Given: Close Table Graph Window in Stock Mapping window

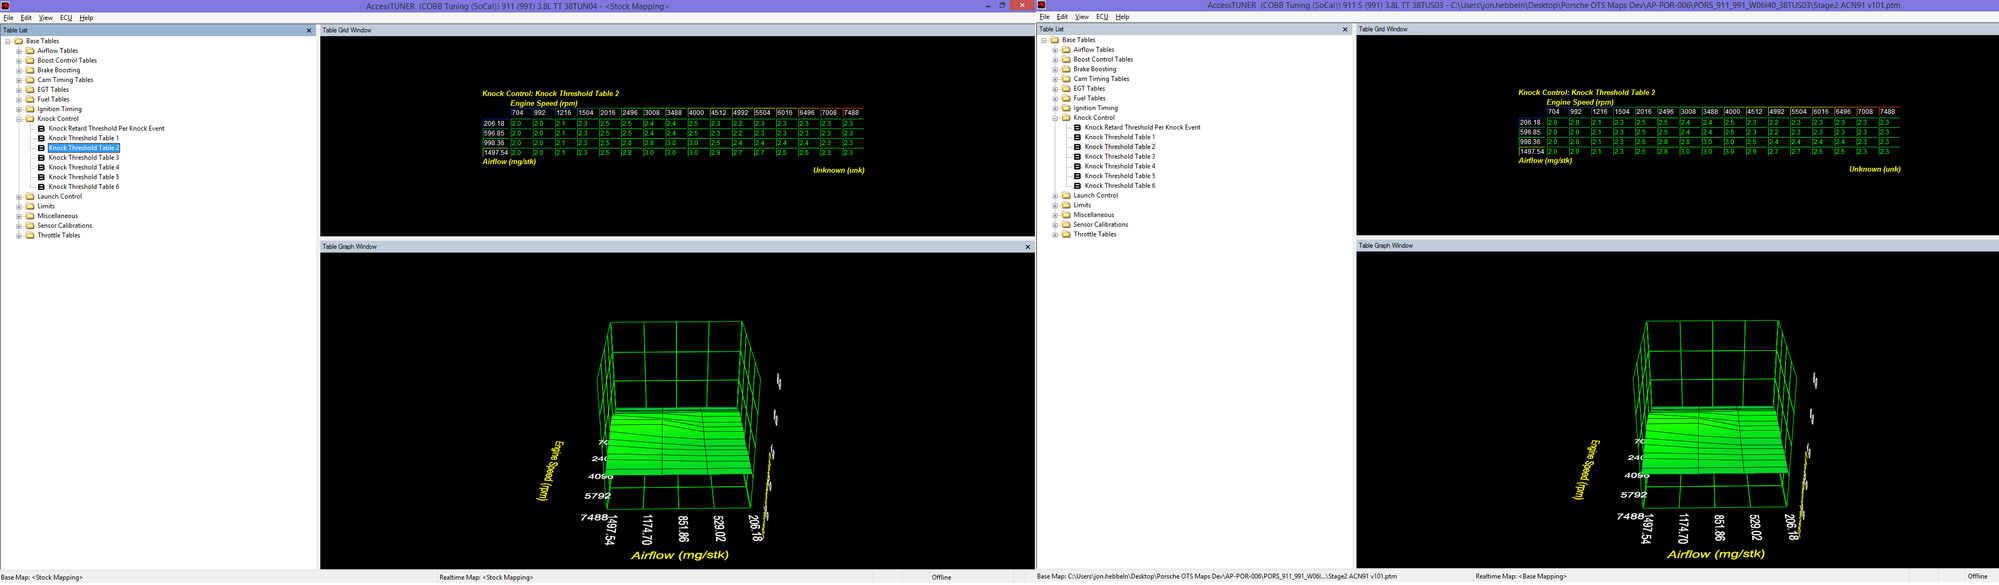Looking at the screenshot, I should [x=1027, y=247].
